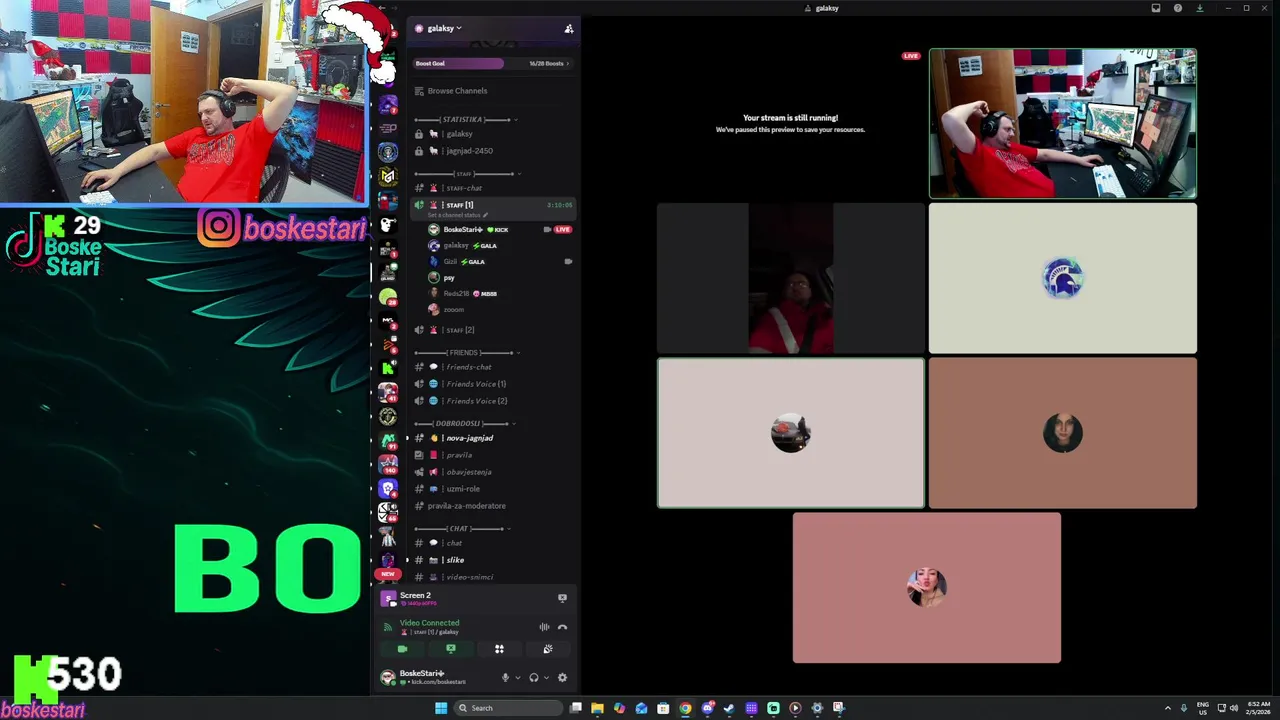Click the LIVE badge beside BoskeStari
Image resolution: width=1280 pixels, height=720 pixels.
[x=563, y=230]
